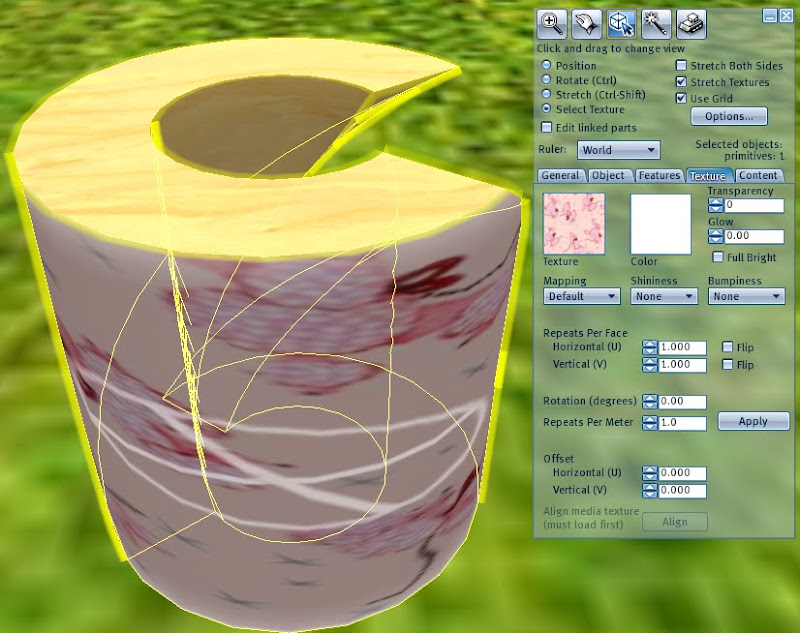Open the white Color swatch
Image resolution: width=800 pixels, height=633 pixels.
(x=661, y=223)
